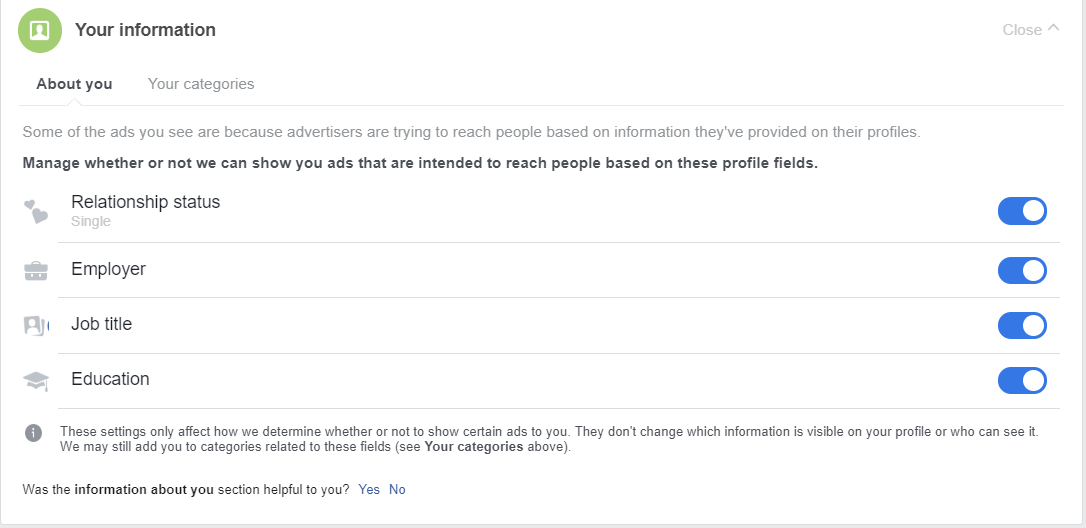Select the Relationship status row label
The height and width of the screenshot is (528, 1086).
point(145,202)
